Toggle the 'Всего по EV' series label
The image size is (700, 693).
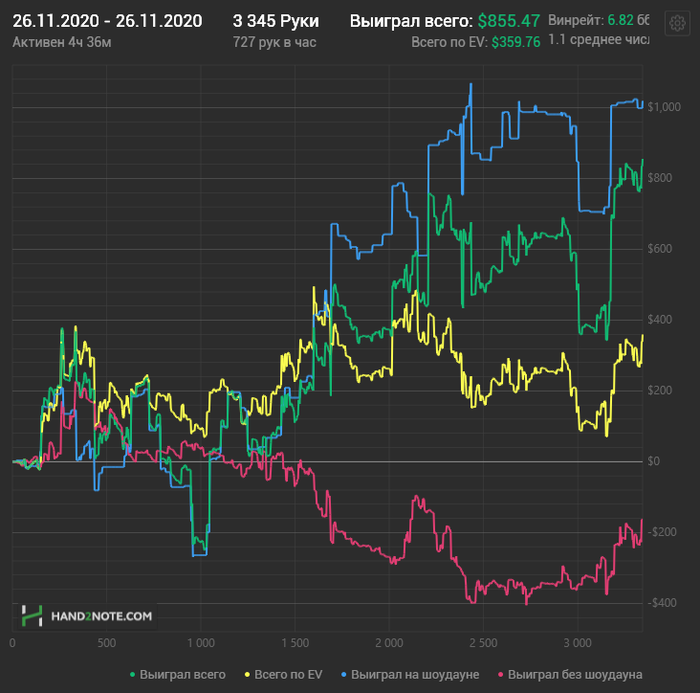pyautogui.click(x=288, y=674)
